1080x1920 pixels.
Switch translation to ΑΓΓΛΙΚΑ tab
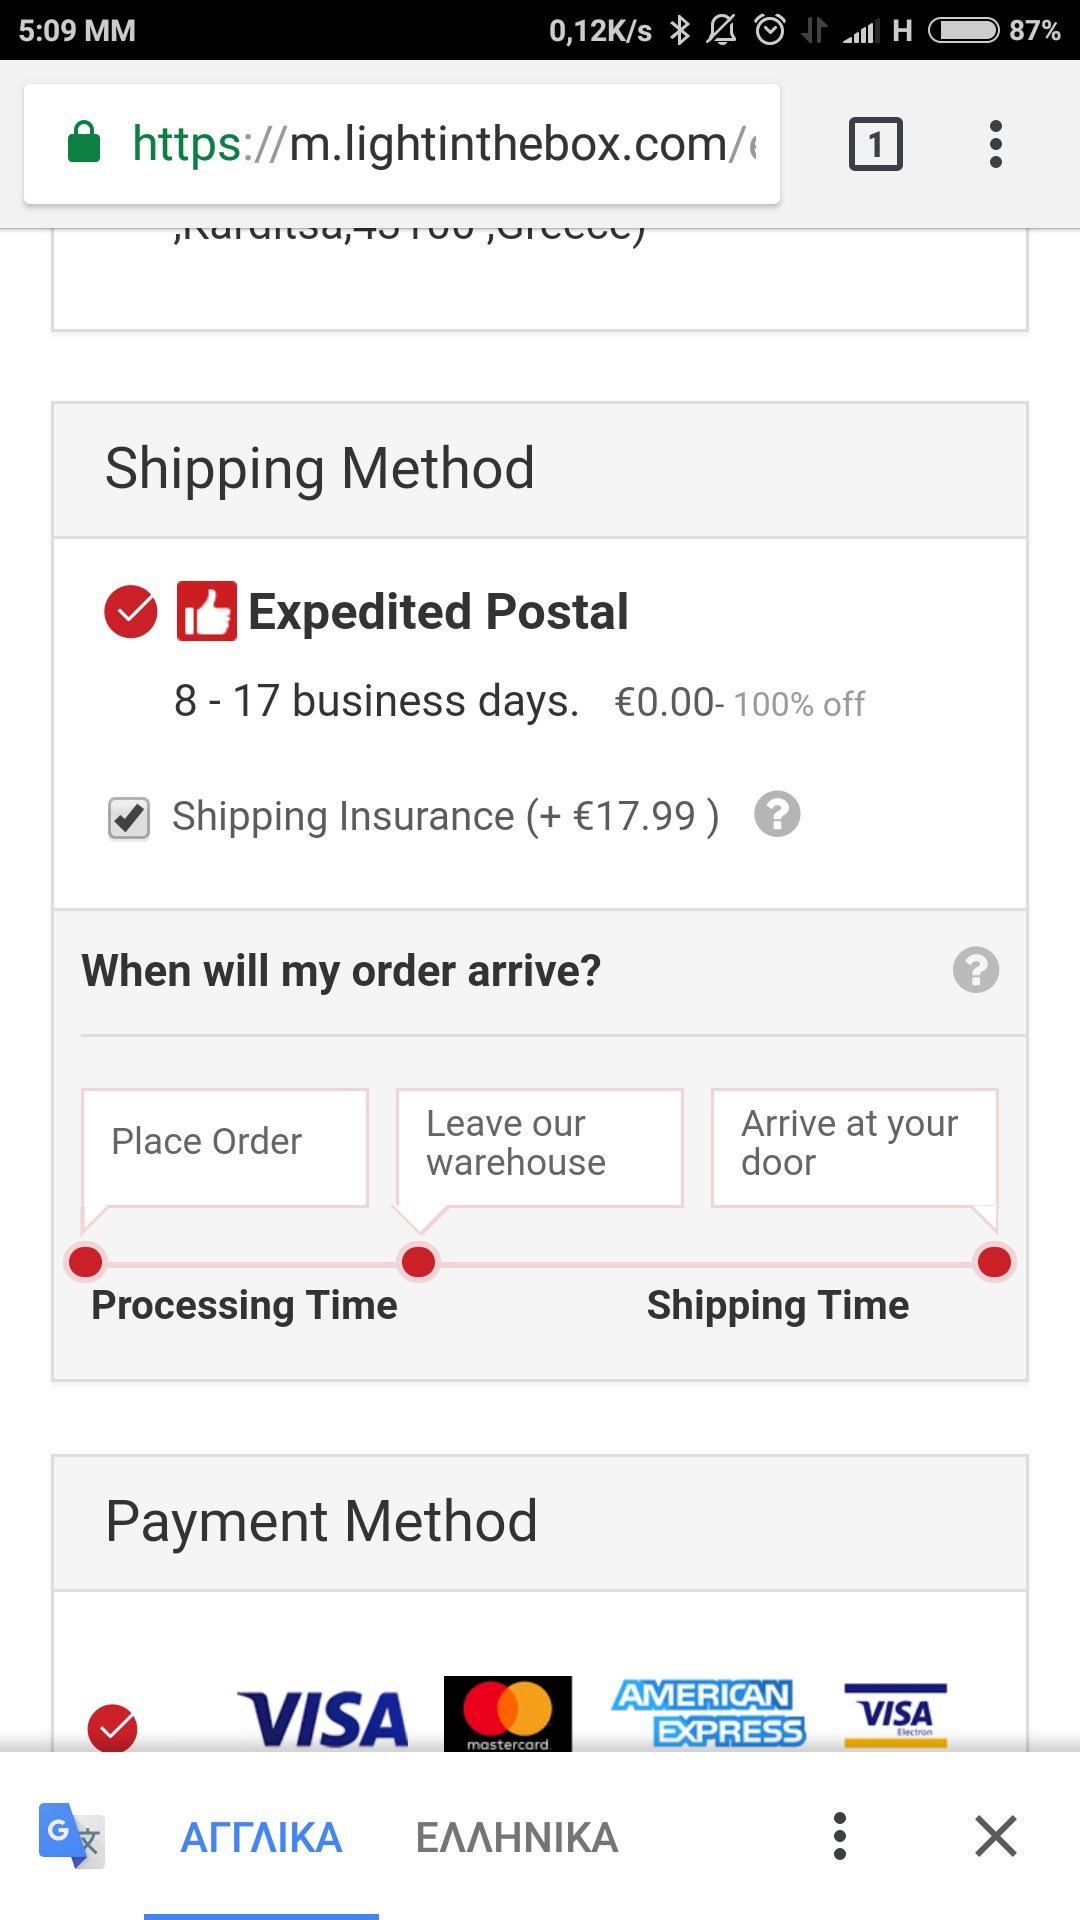tap(261, 1838)
